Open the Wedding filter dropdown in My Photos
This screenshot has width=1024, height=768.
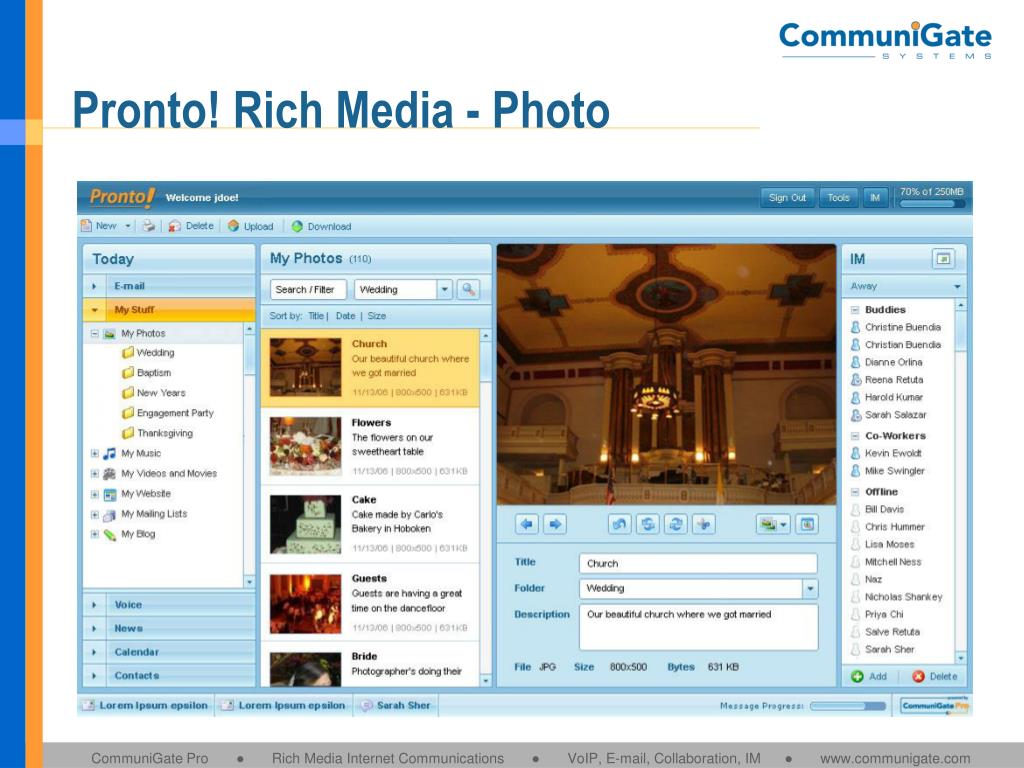pyautogui.click(x=445, y=289)
